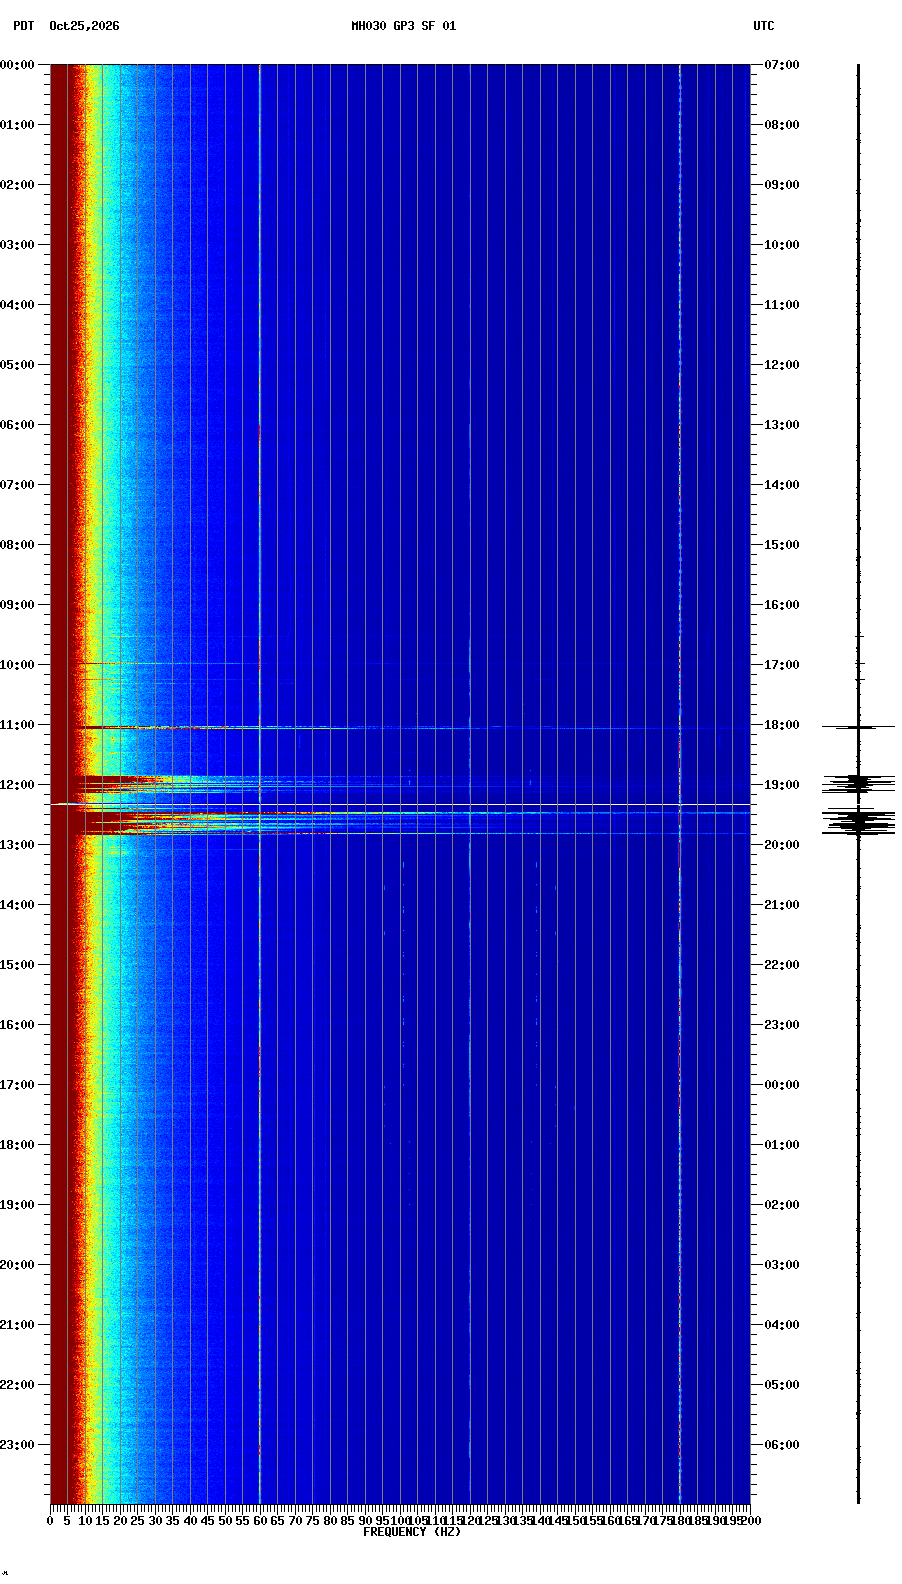The width and height of the screenshot is (902, 1584).
Task: Click the 04:00 UTC label on right
Action: [782, 1325]
